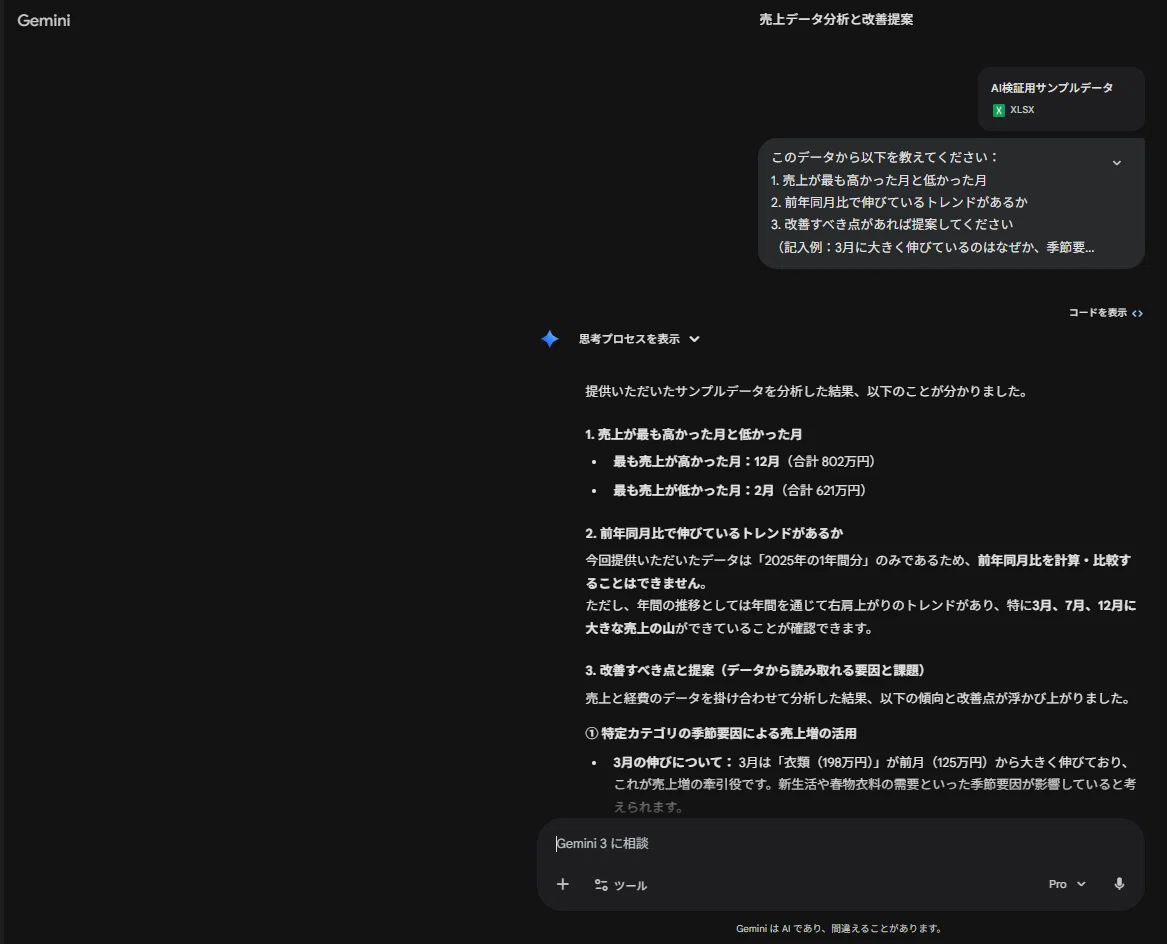
Task: Click heading 2. 前年同月比で伸びているトレンドがあるか
Action: [x=714, y=534]
